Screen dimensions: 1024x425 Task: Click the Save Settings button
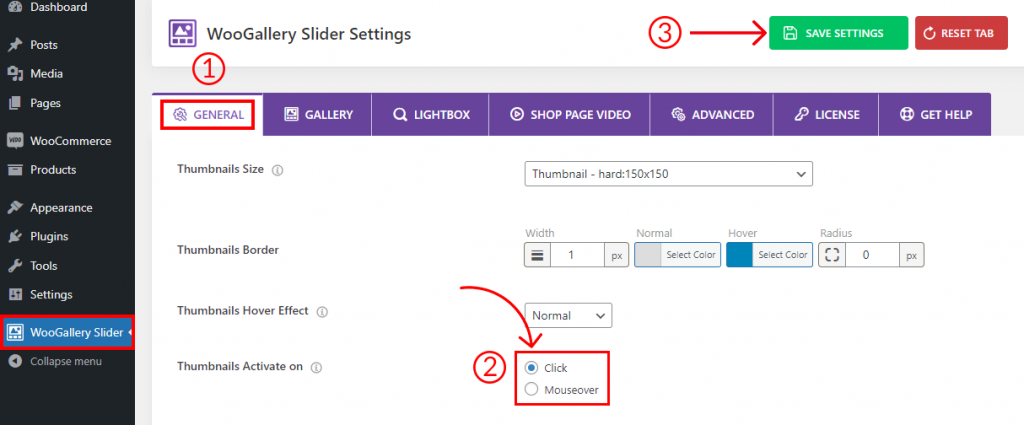click(839, 33)
